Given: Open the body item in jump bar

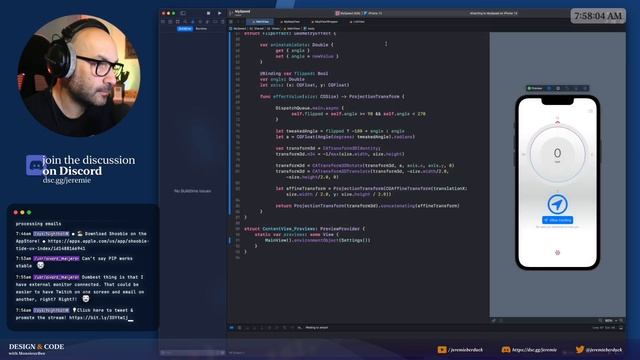Looking at the screenshot, I should pyautogui.click(x=310, y=29).
